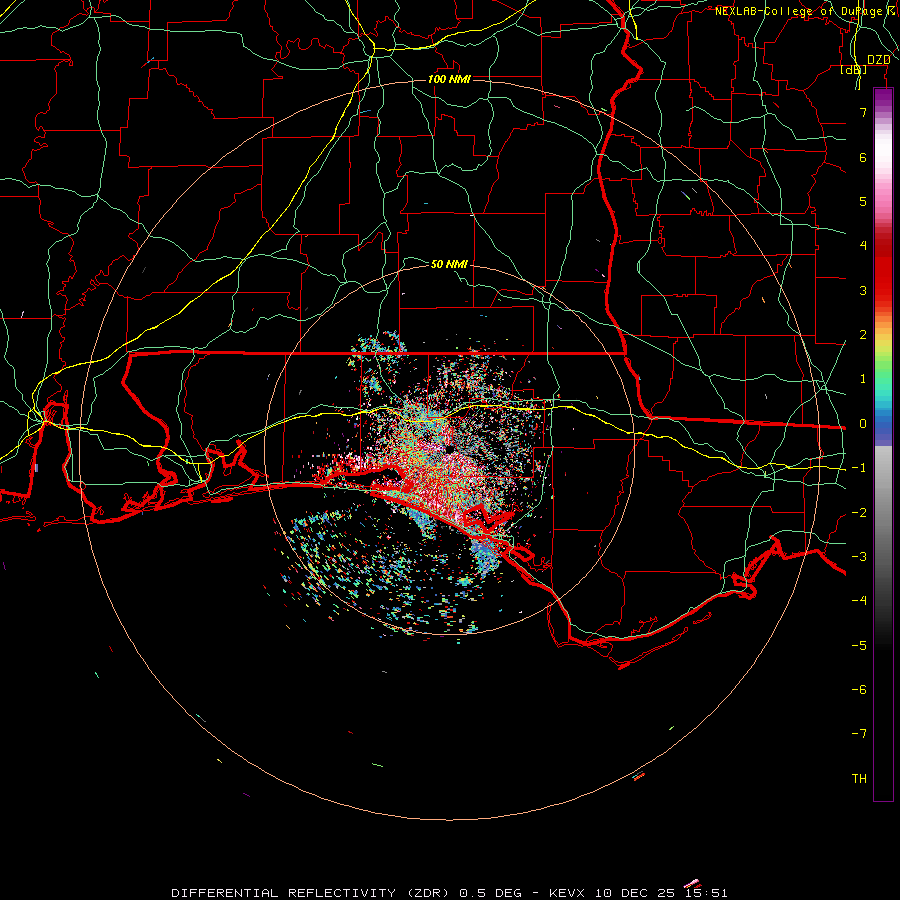Image resolution: width=900 pixels, height=900 pixels.
Task: Click the KEVX station identifier
Action: (x=567, y=893)
